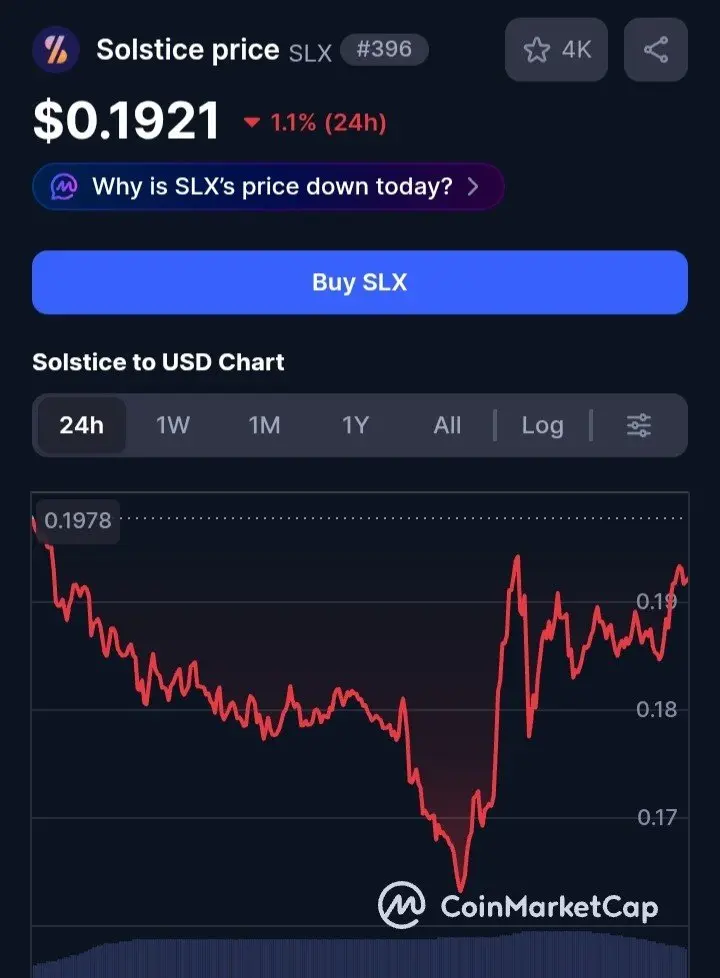Click the 0.1978 price label on chart
This screenshot has width=720, height=978.
point(77,520)
